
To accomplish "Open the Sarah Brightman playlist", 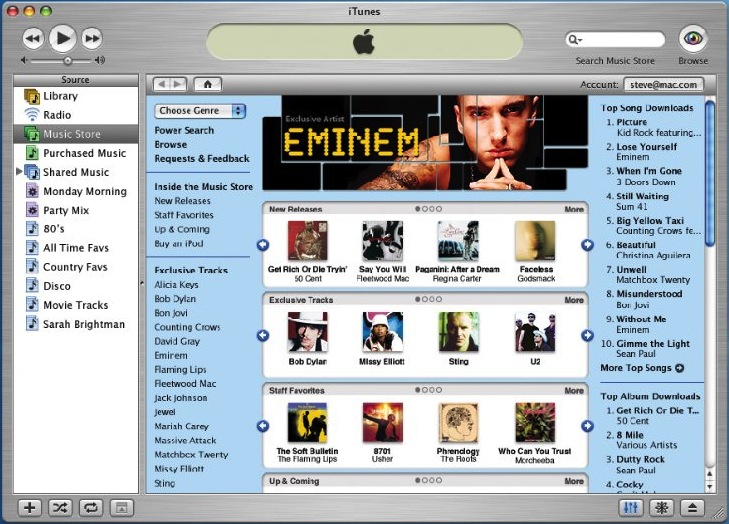I will (76, 324).
